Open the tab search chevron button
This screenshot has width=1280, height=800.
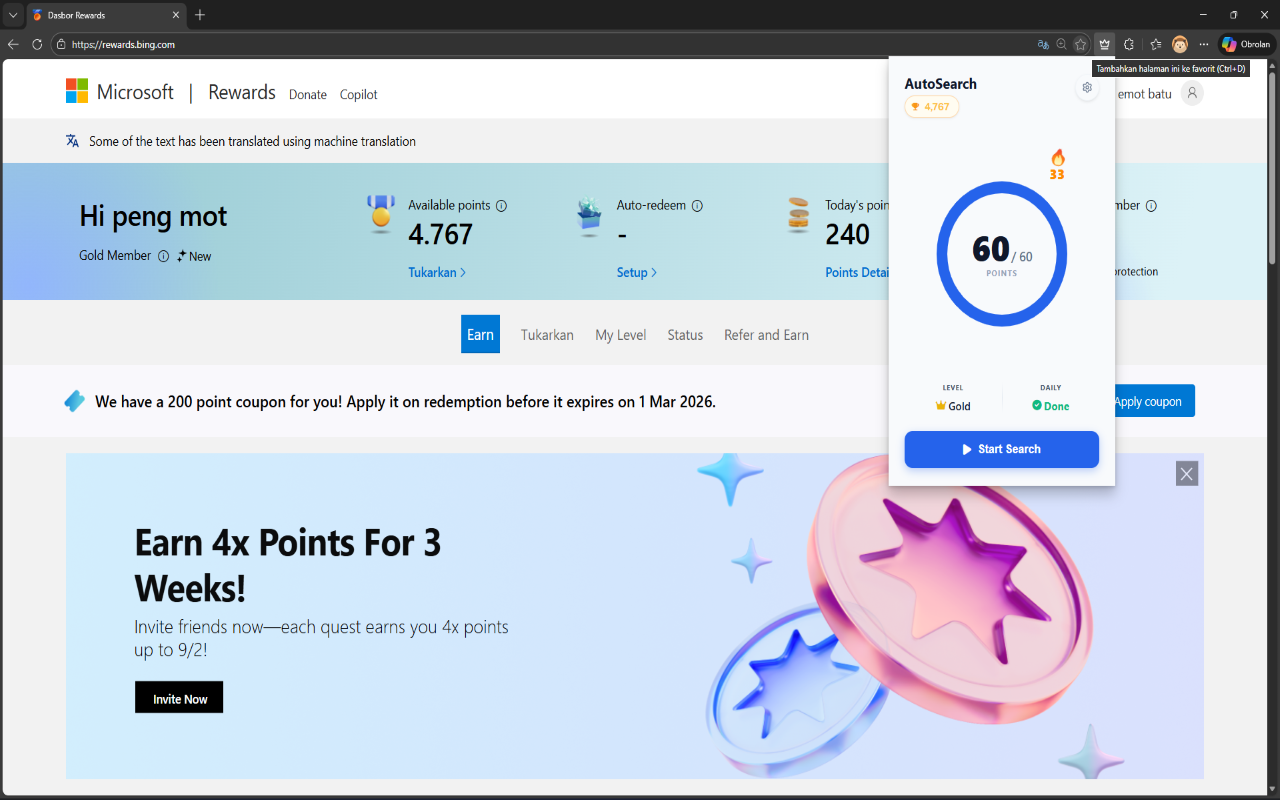coord(13,15)
